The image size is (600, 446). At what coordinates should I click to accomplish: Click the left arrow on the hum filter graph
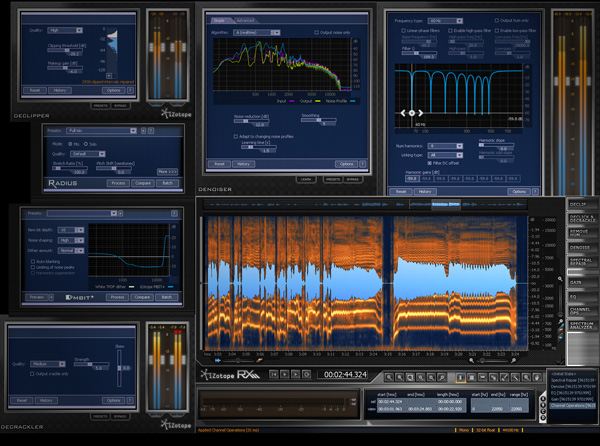[x=403, y=113]
